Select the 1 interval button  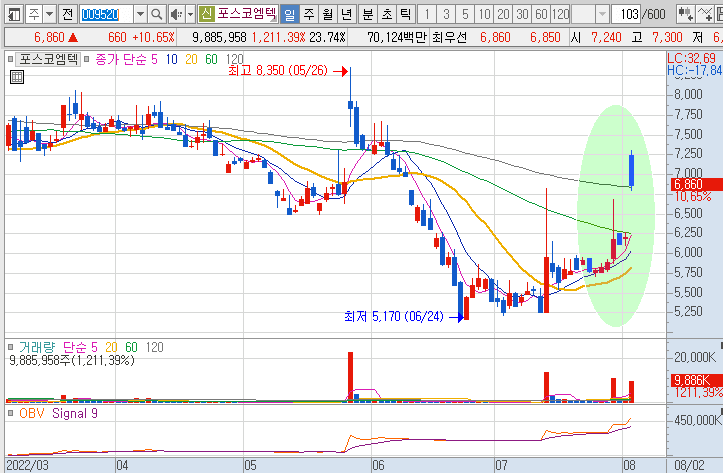coord(427,15)
